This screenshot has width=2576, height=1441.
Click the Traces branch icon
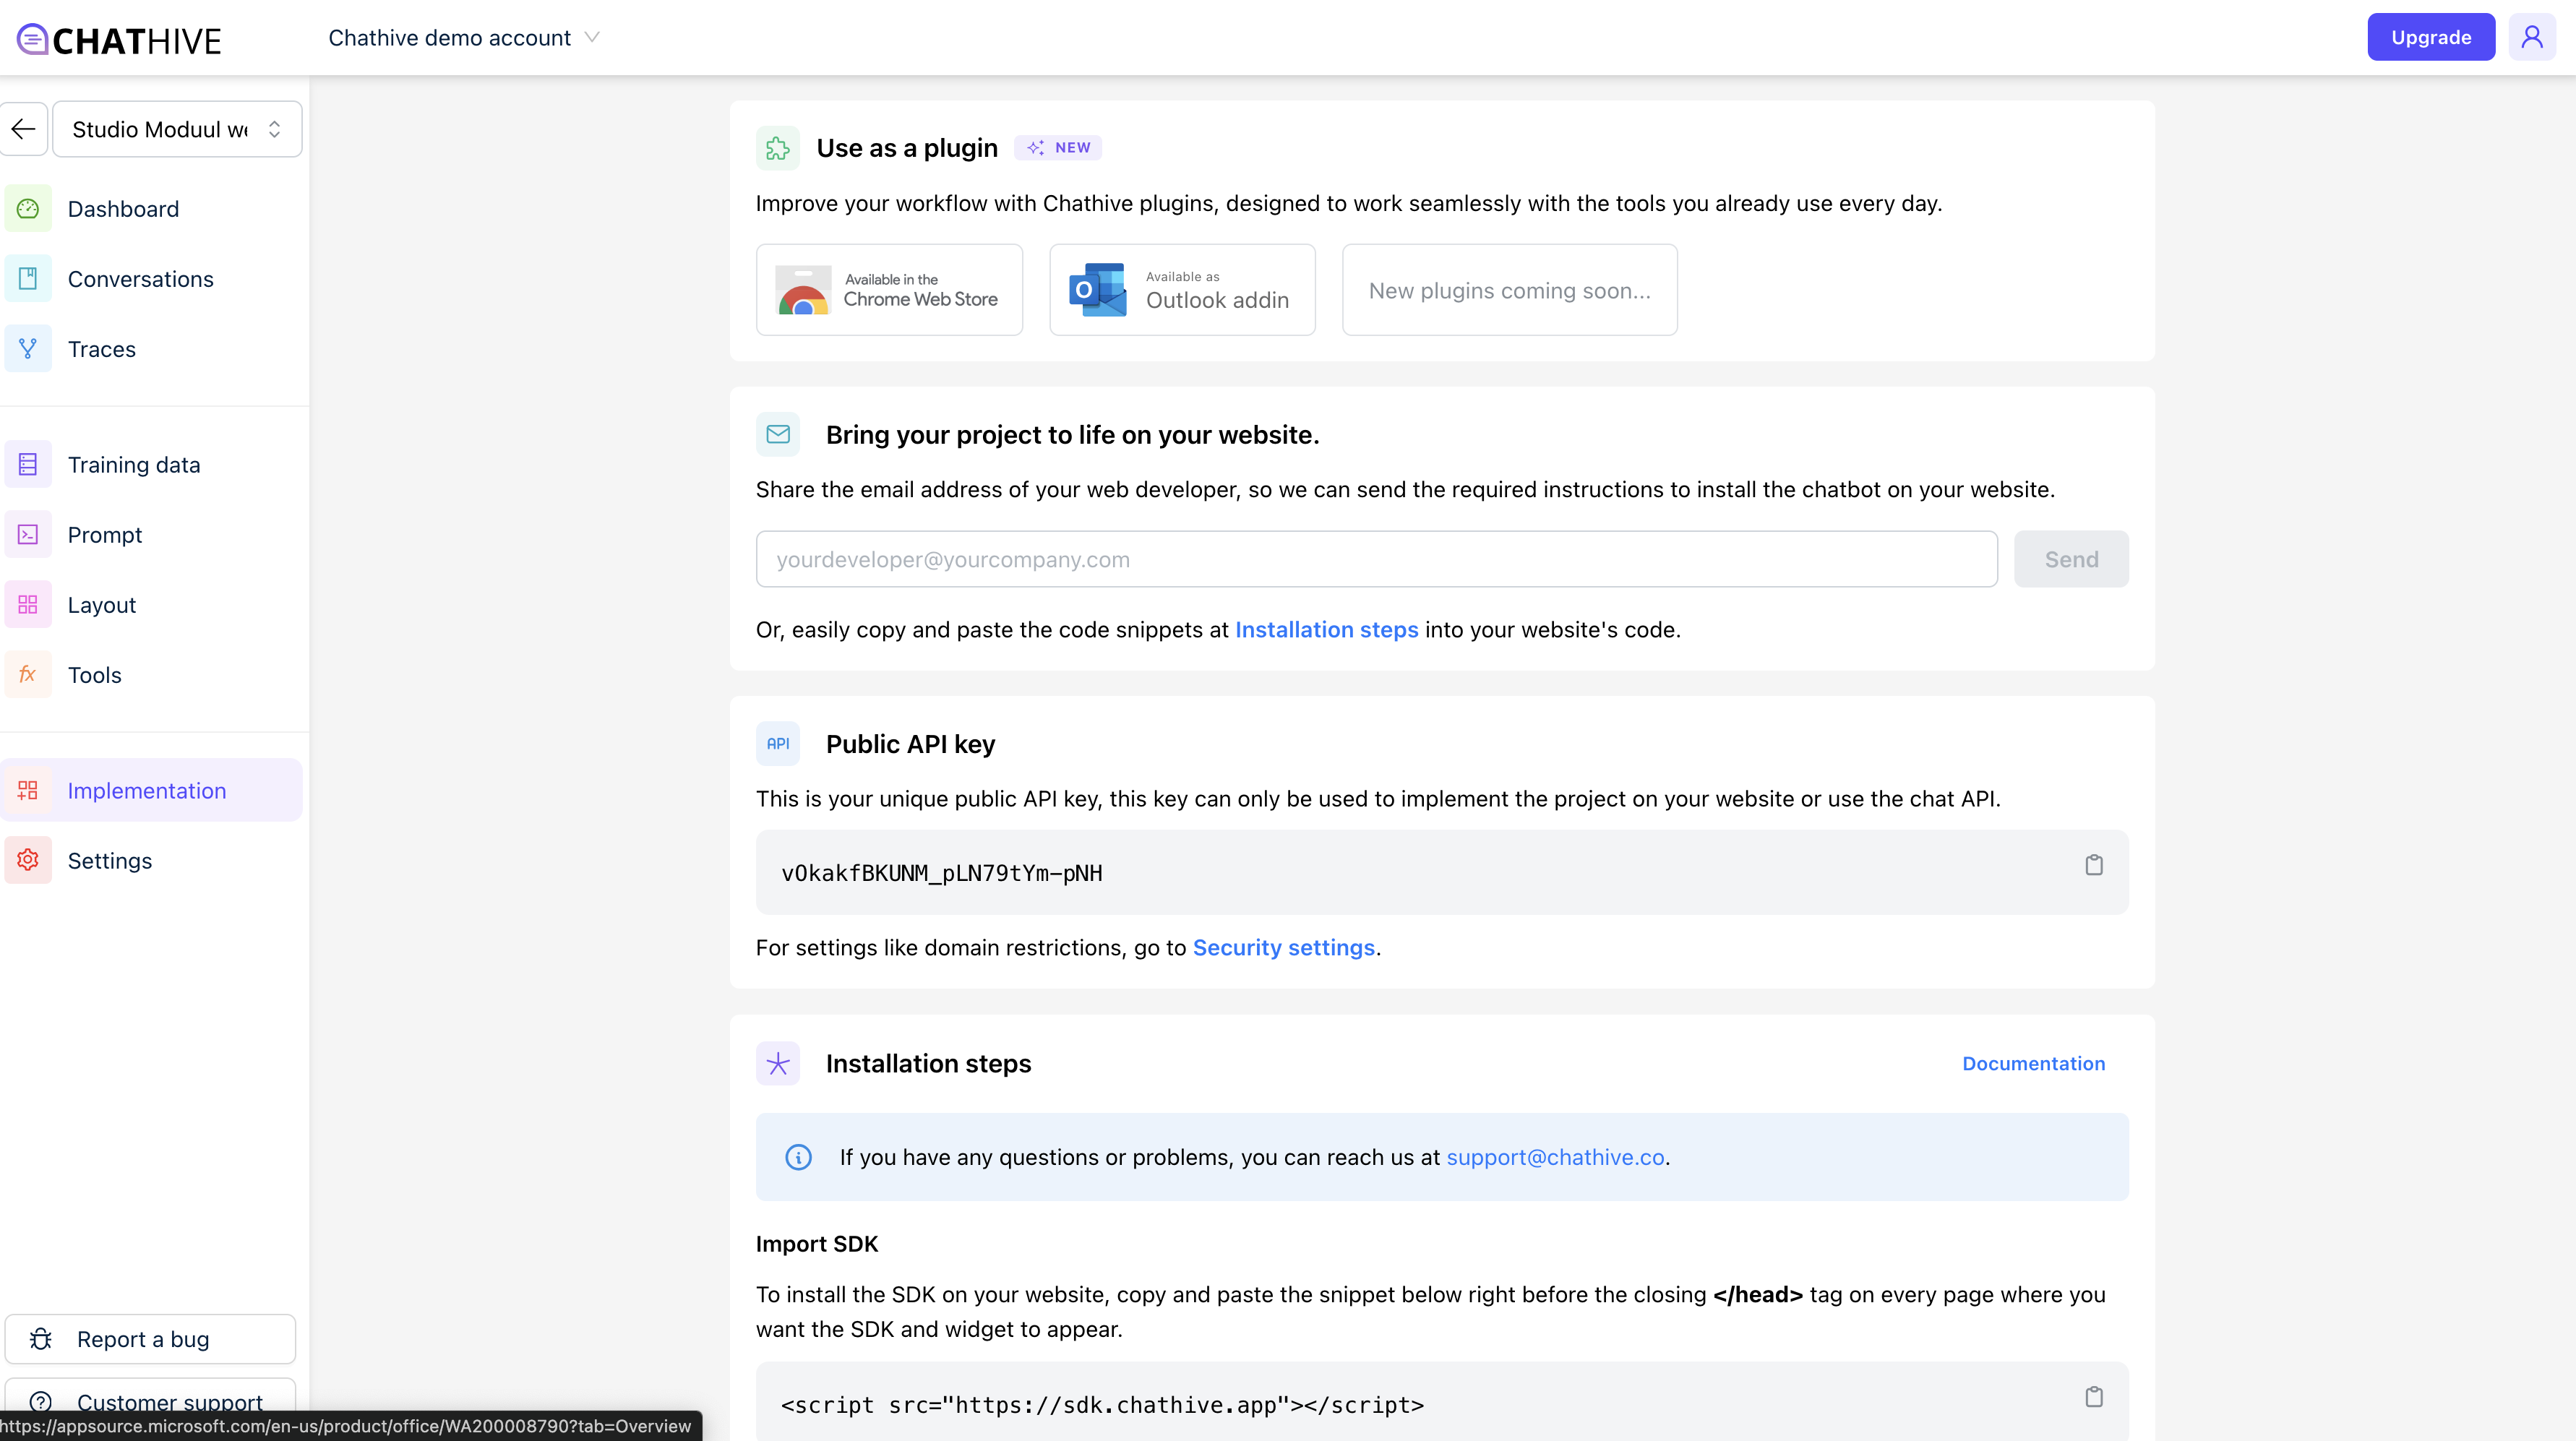(28, 349)
